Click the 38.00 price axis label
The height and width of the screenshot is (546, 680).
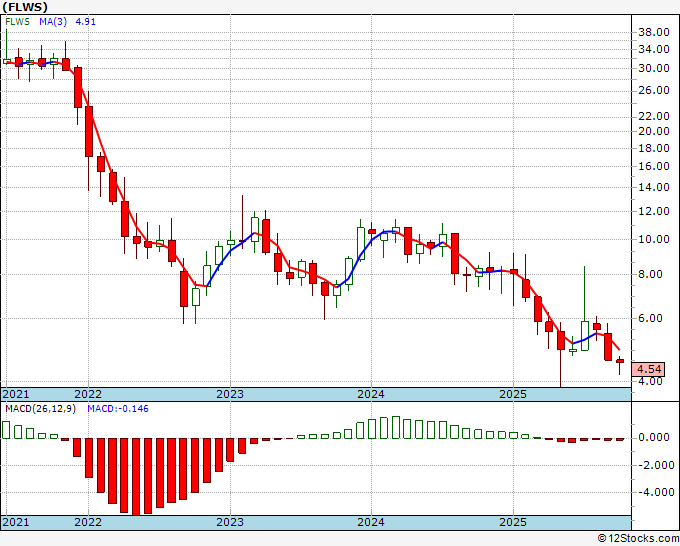point(654,32)
